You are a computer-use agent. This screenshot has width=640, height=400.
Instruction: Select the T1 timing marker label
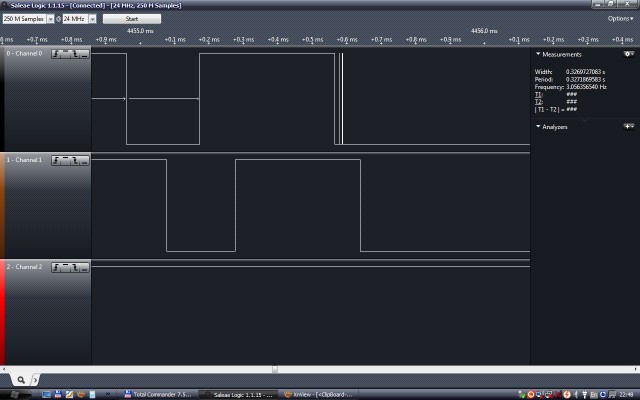[538, 94]
